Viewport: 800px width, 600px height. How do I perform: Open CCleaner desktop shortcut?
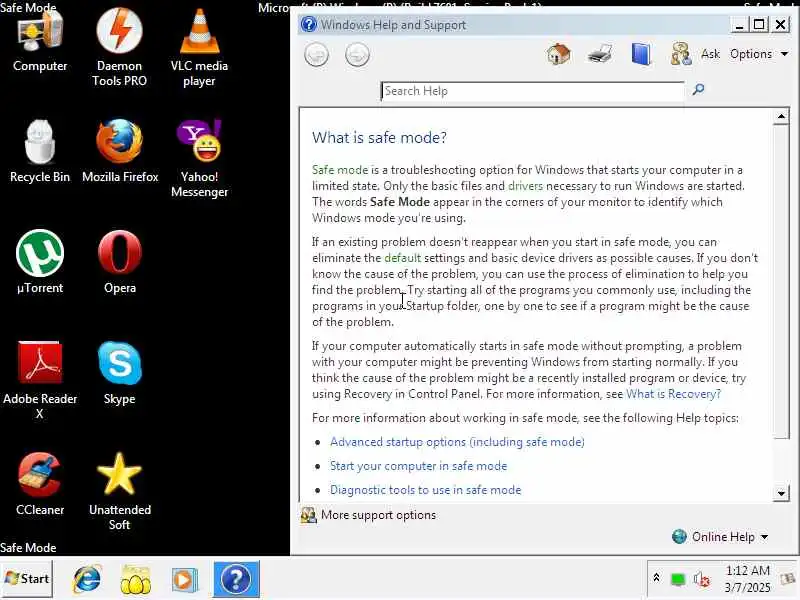click(40, 485)
